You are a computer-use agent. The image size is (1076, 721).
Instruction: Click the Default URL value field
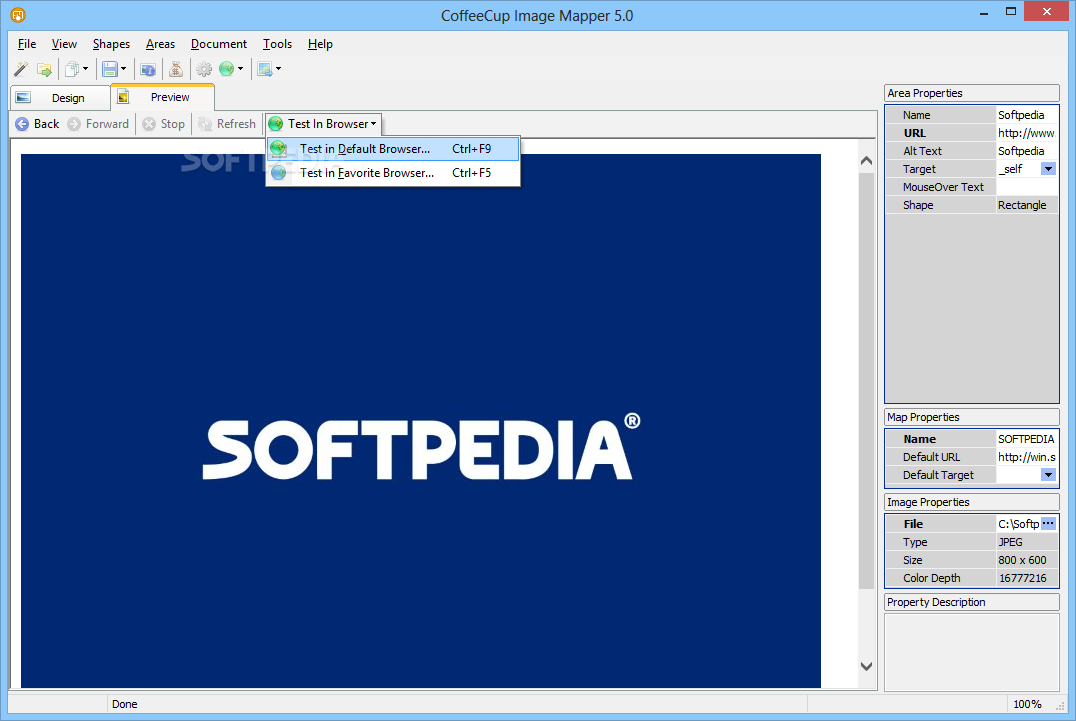pyautogui.click(x=1027, y=457)
